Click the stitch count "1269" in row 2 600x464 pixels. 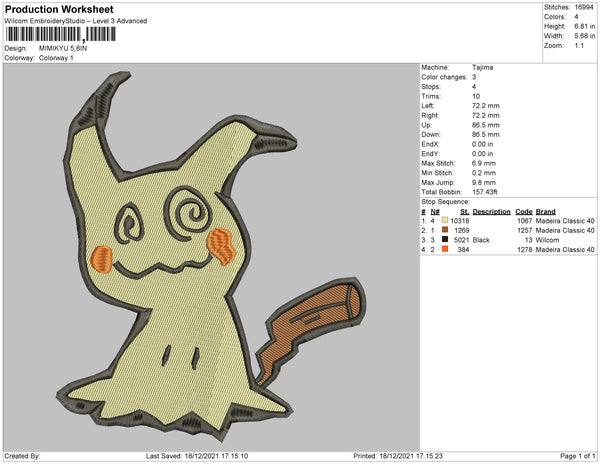[461, 230]
